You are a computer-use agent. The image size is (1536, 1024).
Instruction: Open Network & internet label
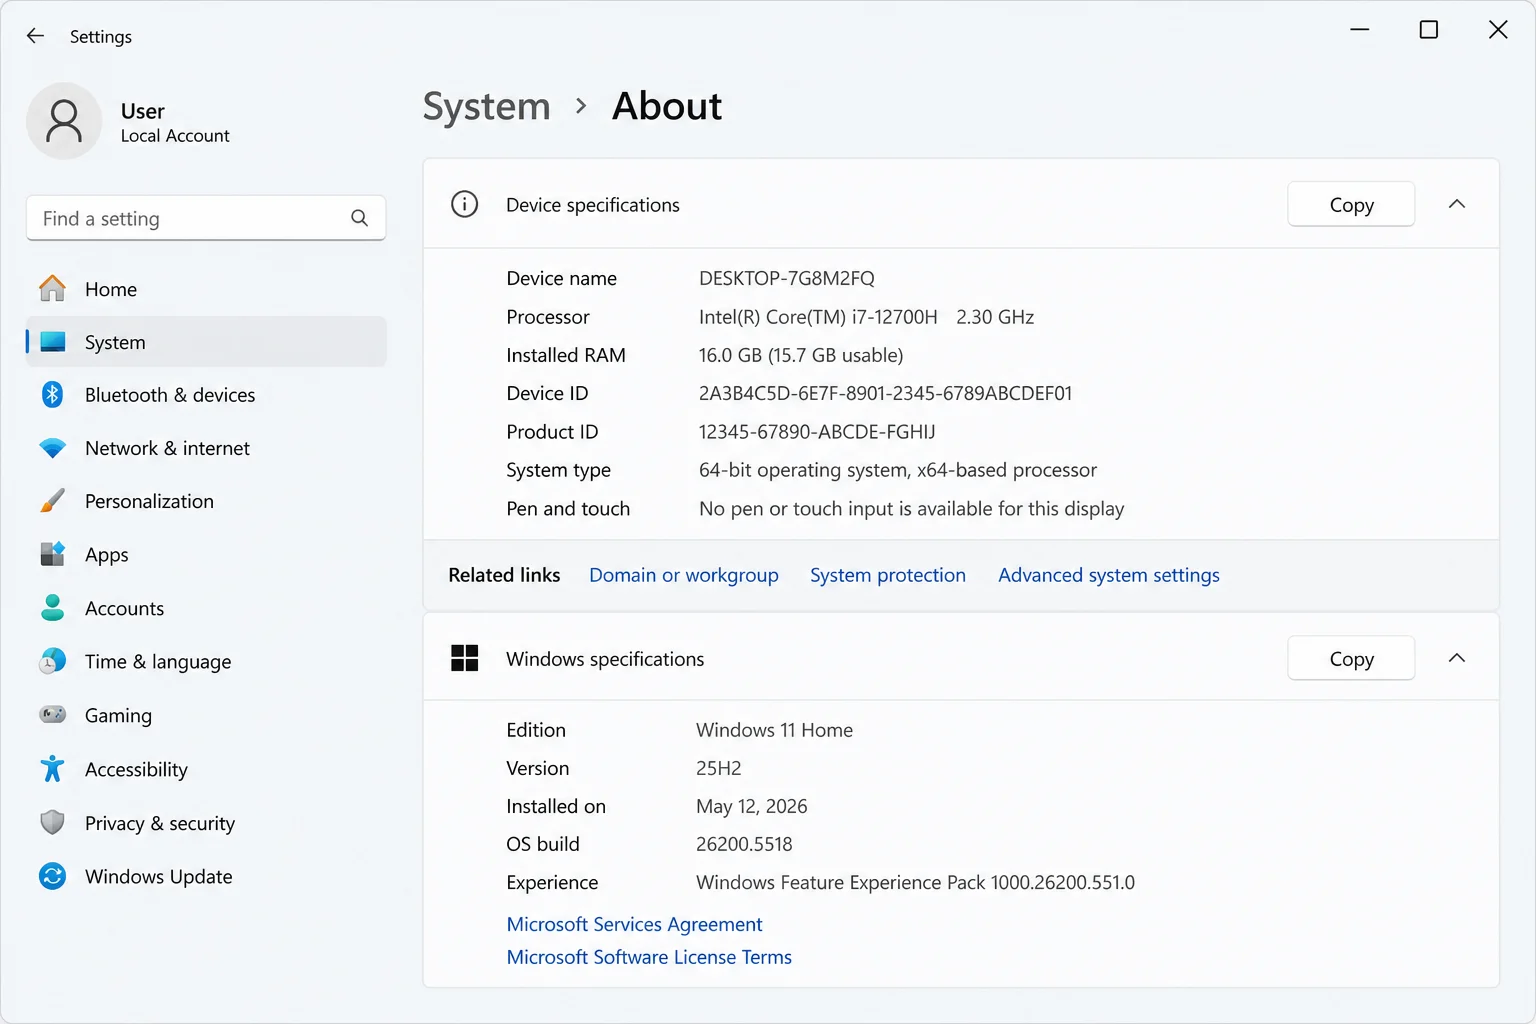167,448
